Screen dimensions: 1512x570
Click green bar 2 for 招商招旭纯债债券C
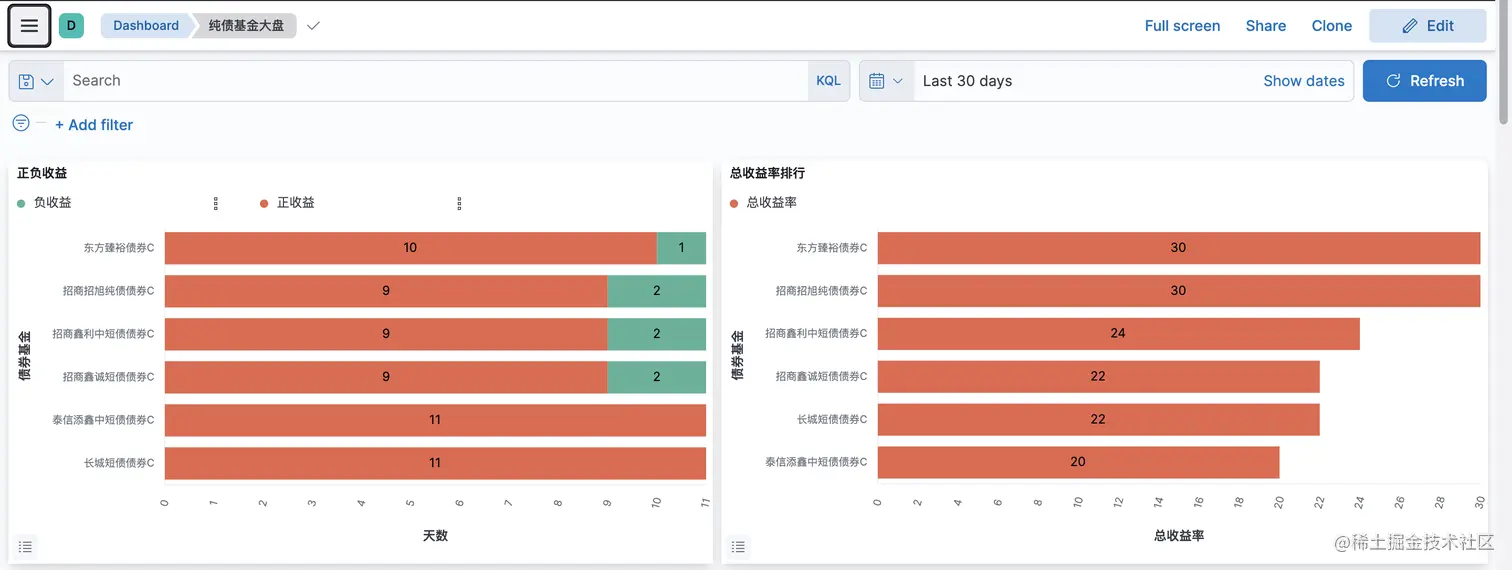657,291
